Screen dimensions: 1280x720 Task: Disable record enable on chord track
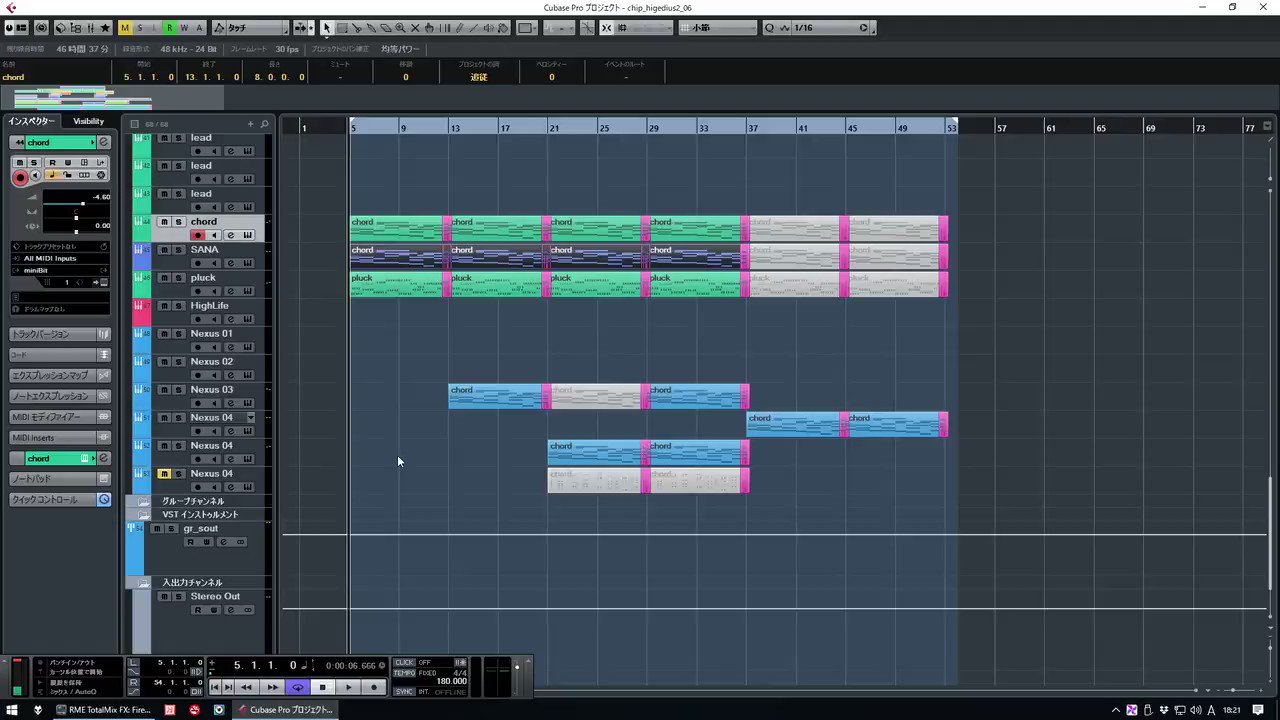pos(197,235)
